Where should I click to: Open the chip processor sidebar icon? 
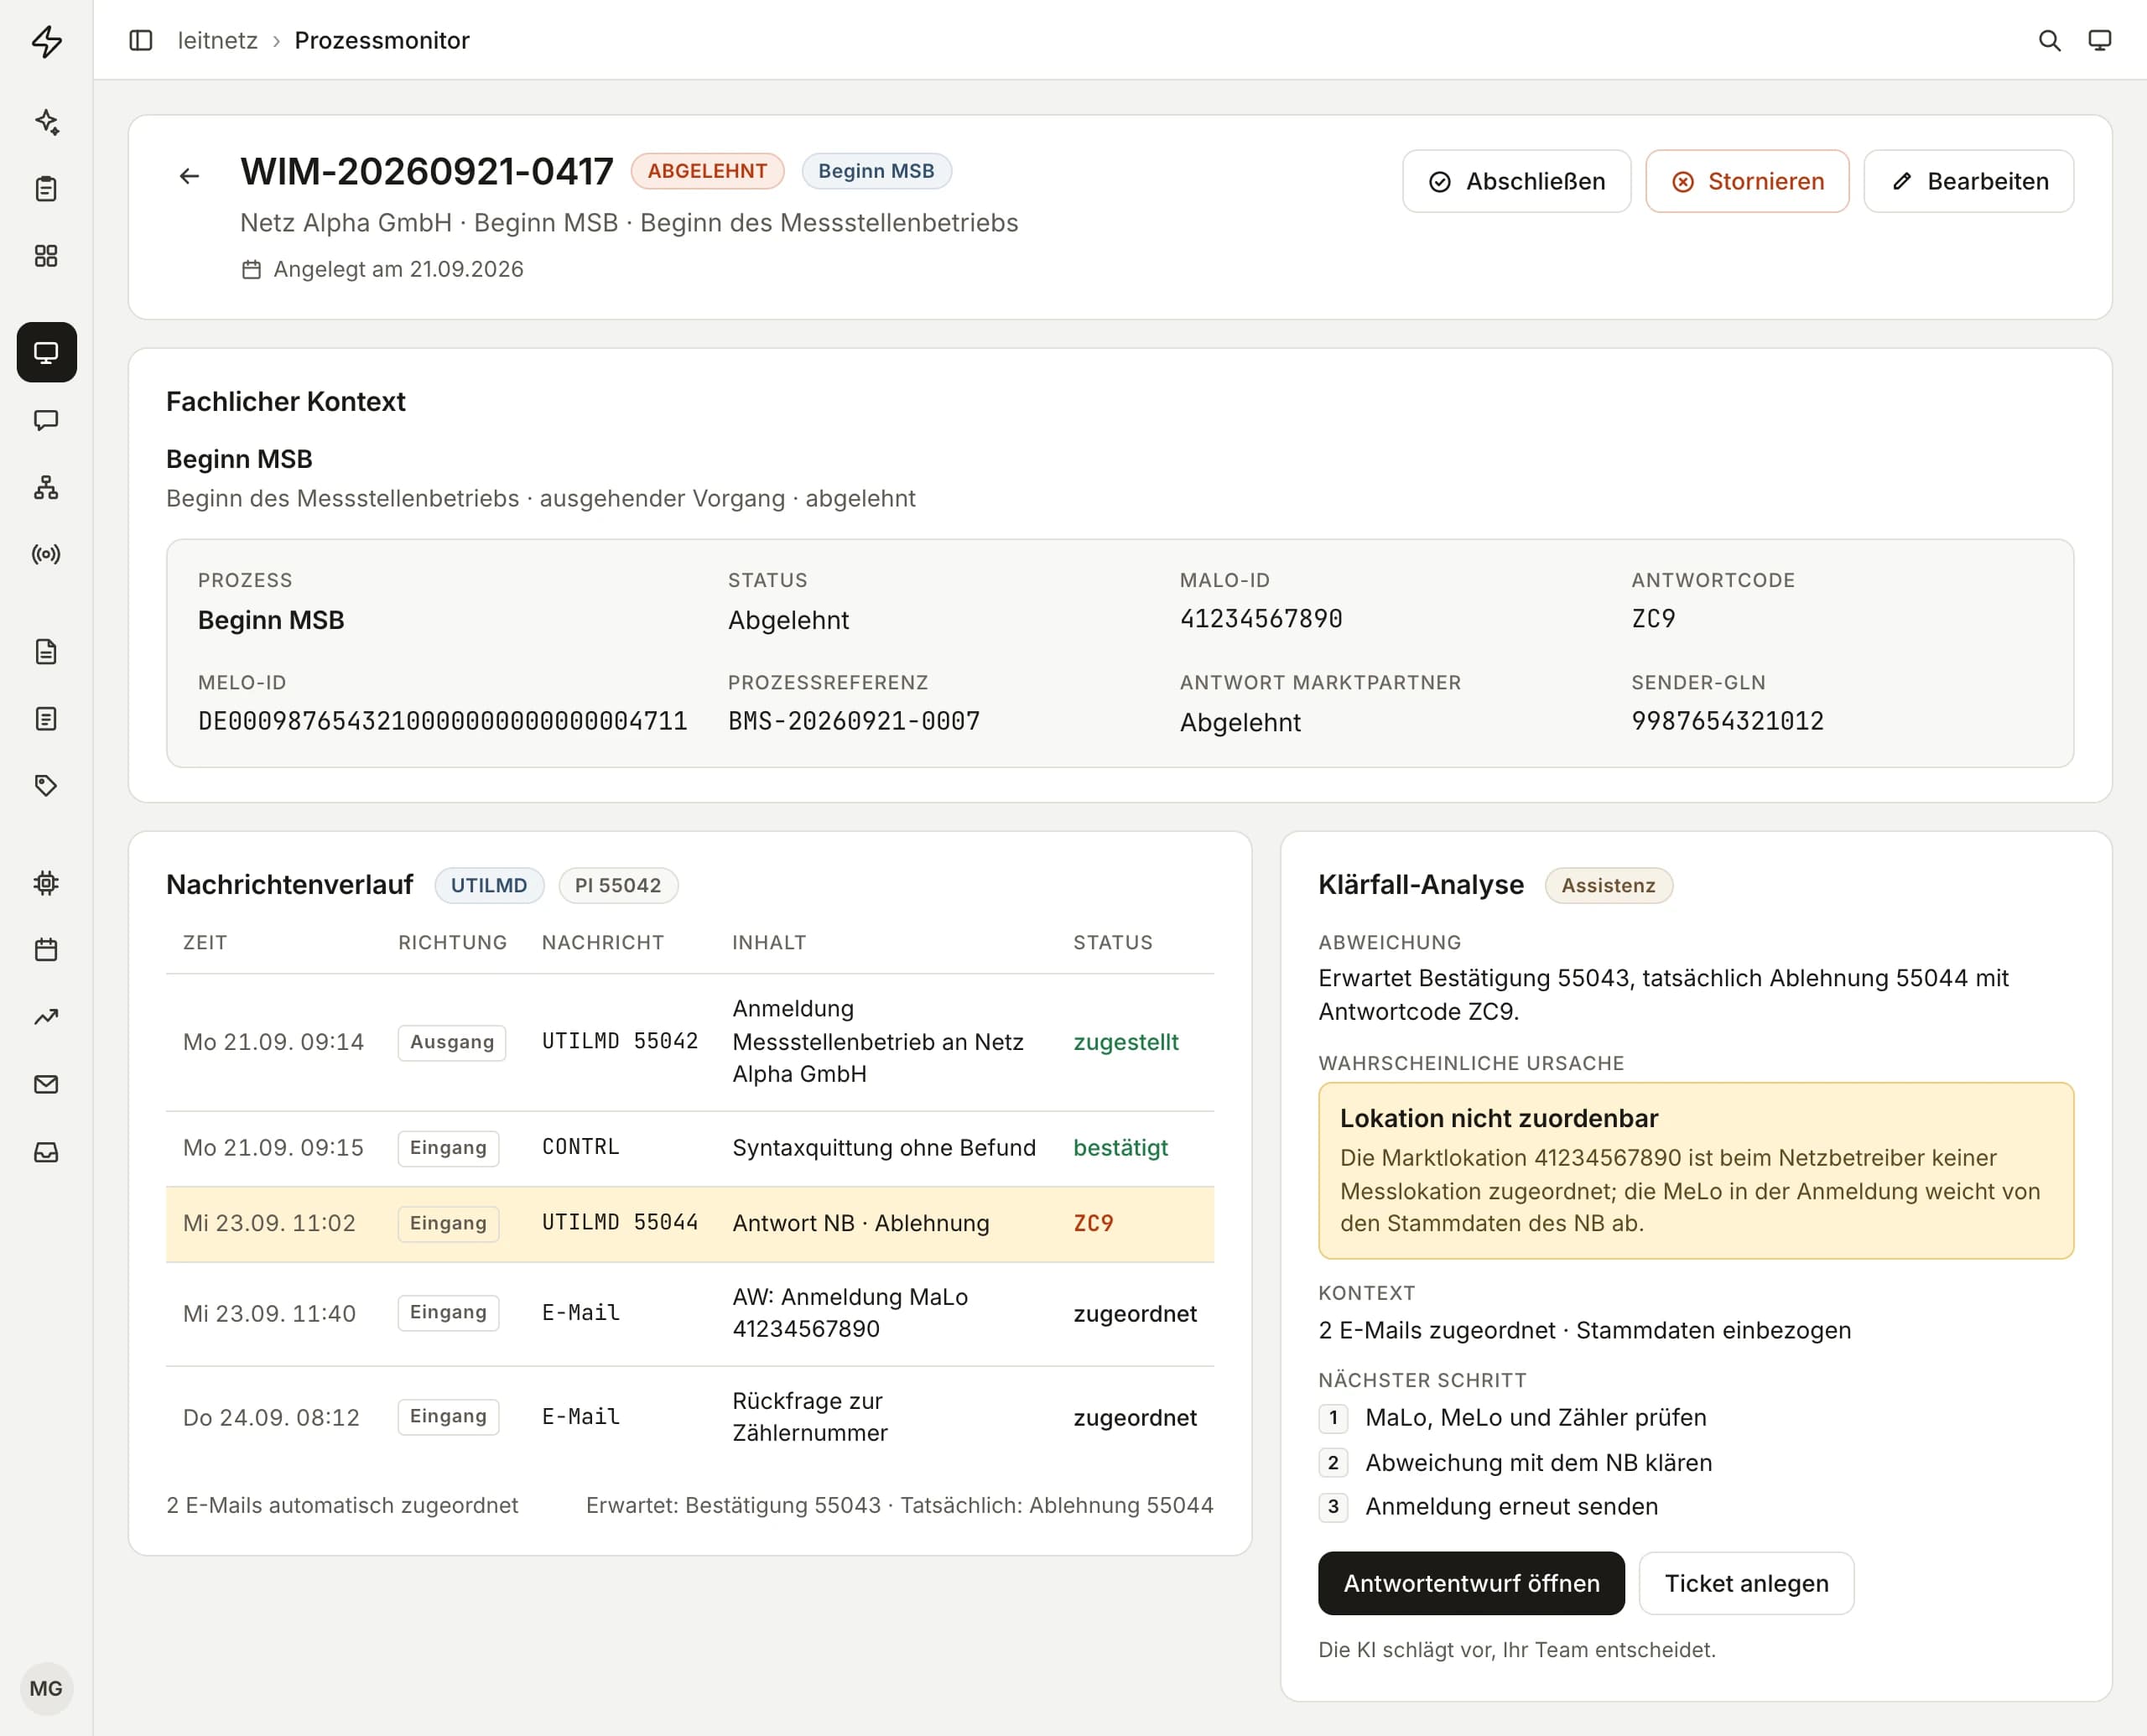coord(46,883)
